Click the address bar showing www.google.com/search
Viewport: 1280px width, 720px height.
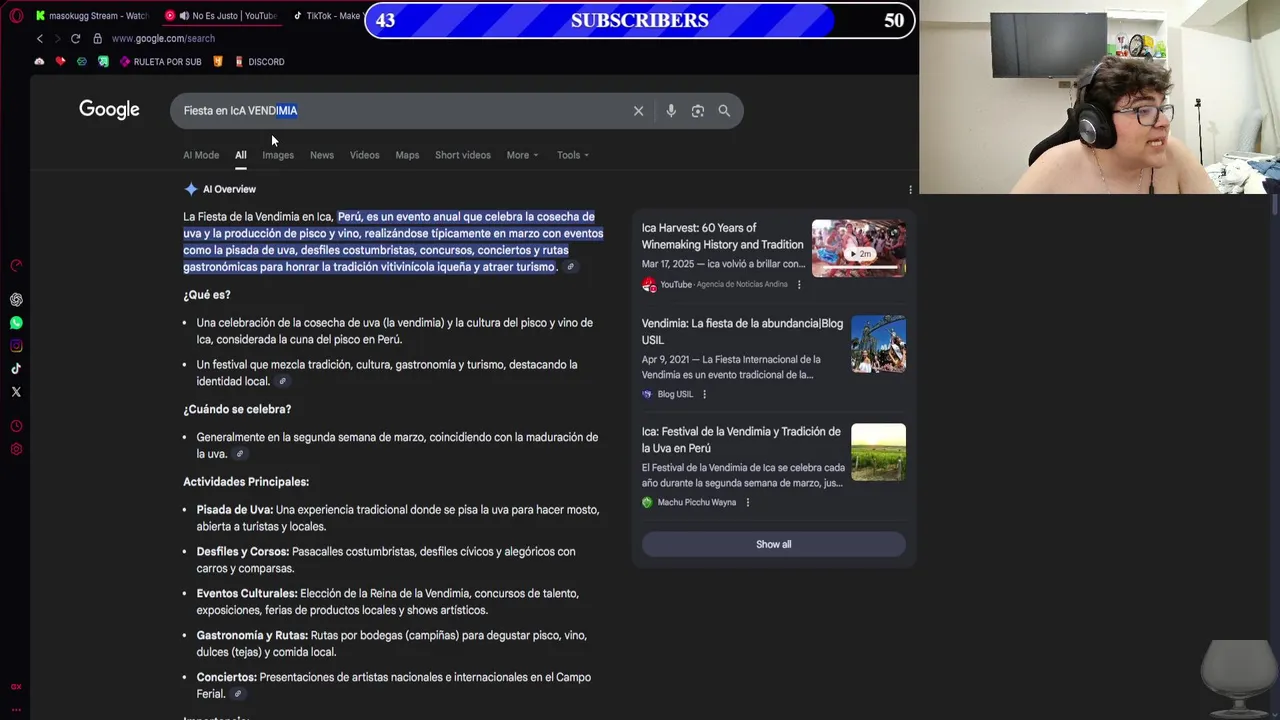(163, 38)
